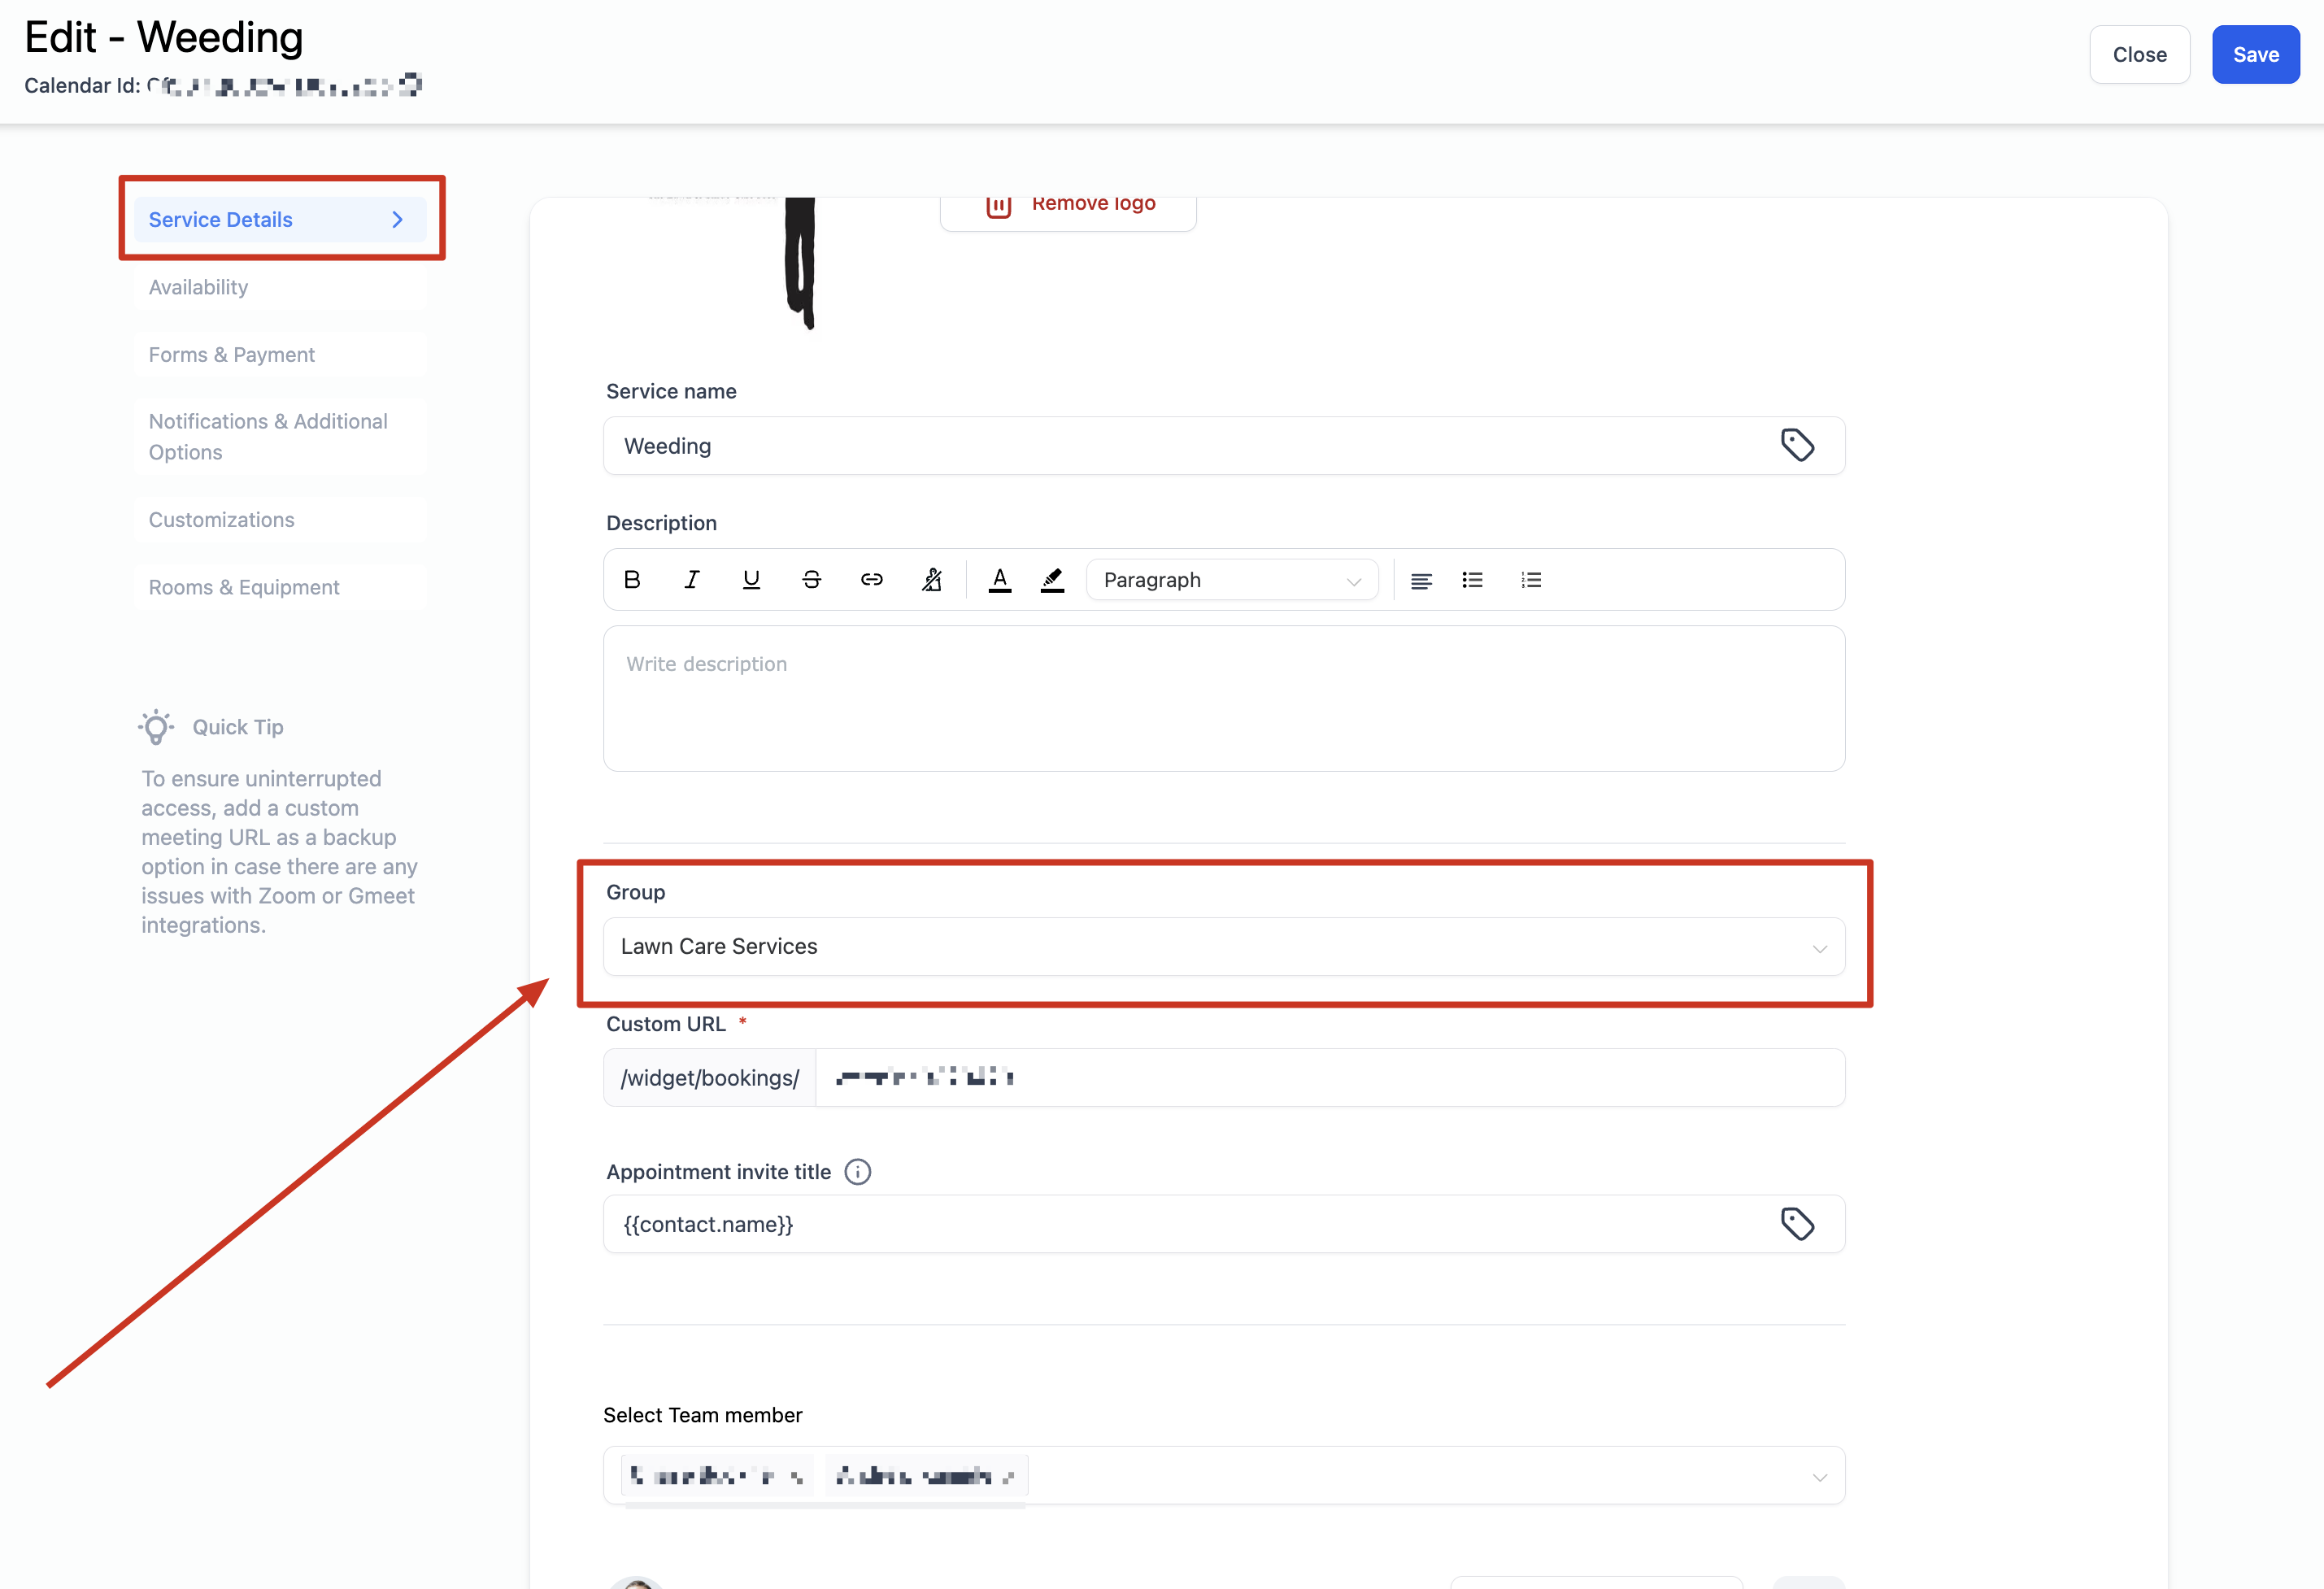This screenshot has width=2324, height=1589.
Task: Switch to the Availability tab
Action: (199, 288)
